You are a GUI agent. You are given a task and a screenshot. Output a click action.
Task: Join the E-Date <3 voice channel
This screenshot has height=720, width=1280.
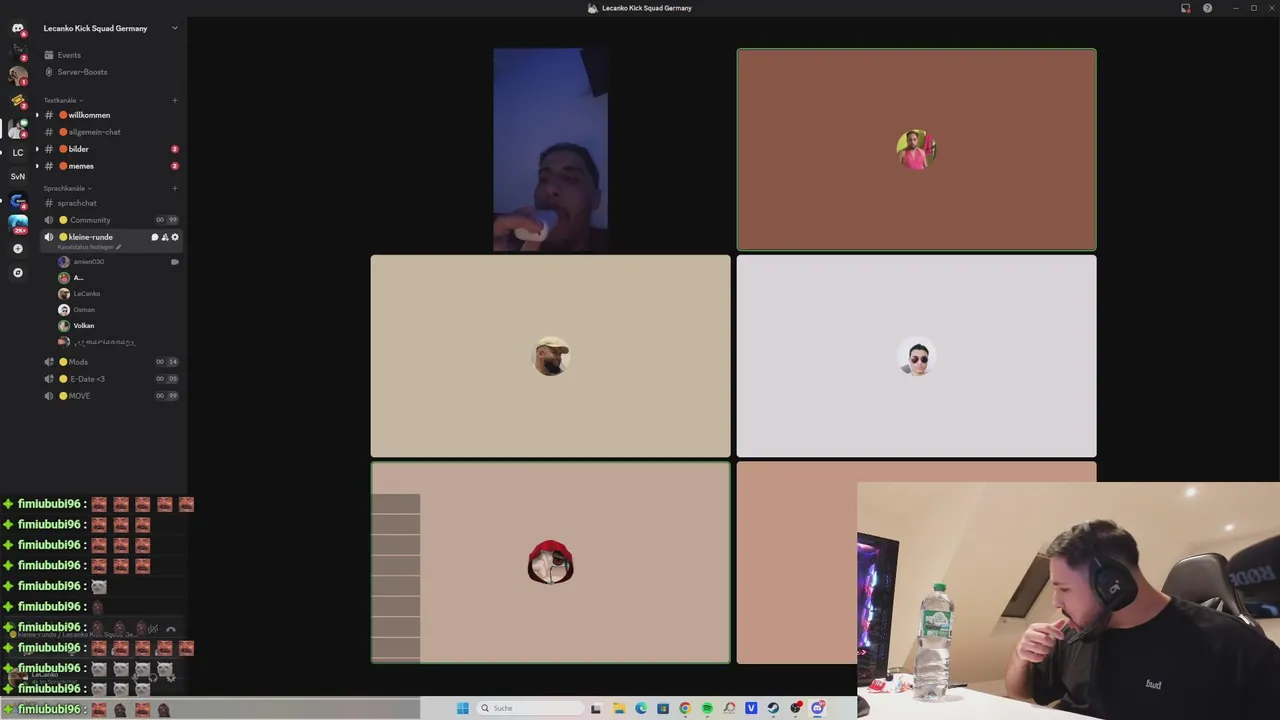(110, 379)
